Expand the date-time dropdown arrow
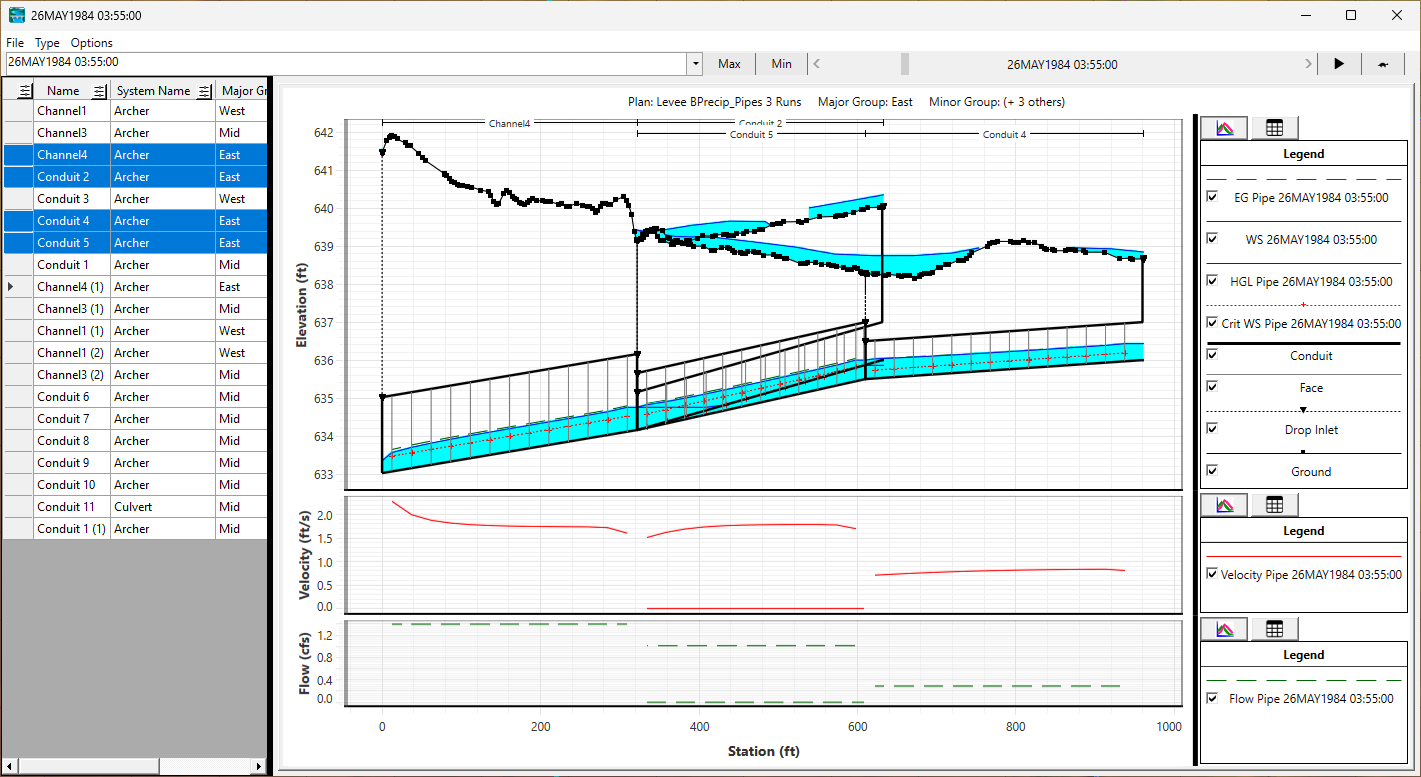Screen dimensions: 1421x777 pos(695,64)
